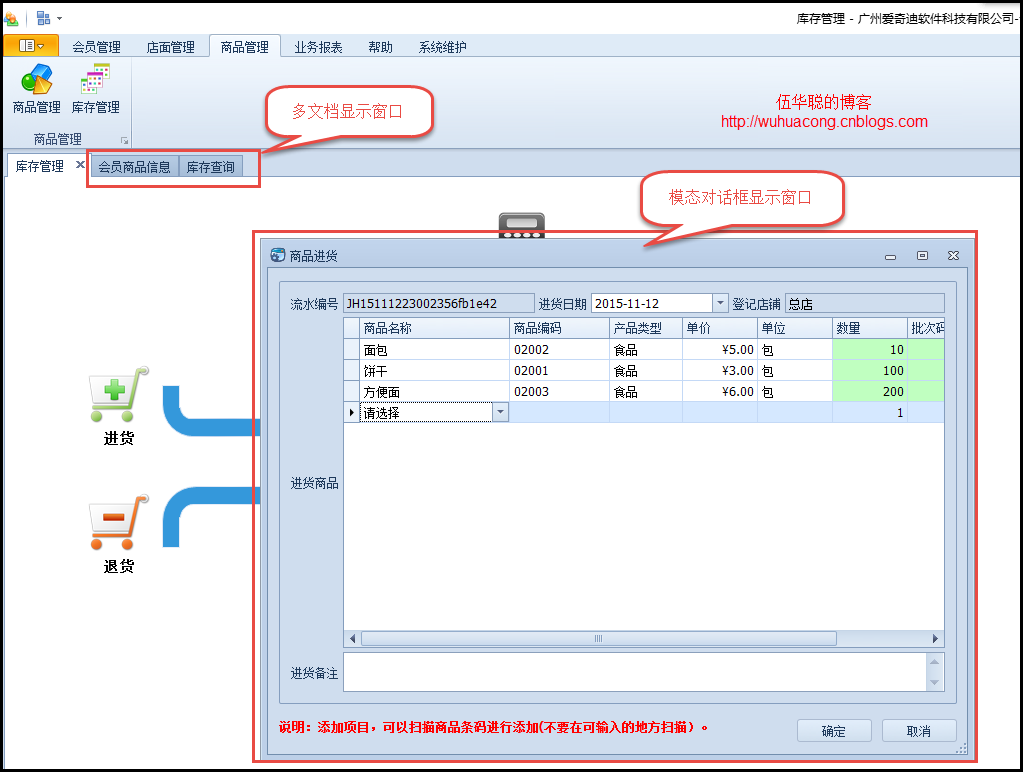Open the 业务报表 ribbon tab

tap(318, 47)
